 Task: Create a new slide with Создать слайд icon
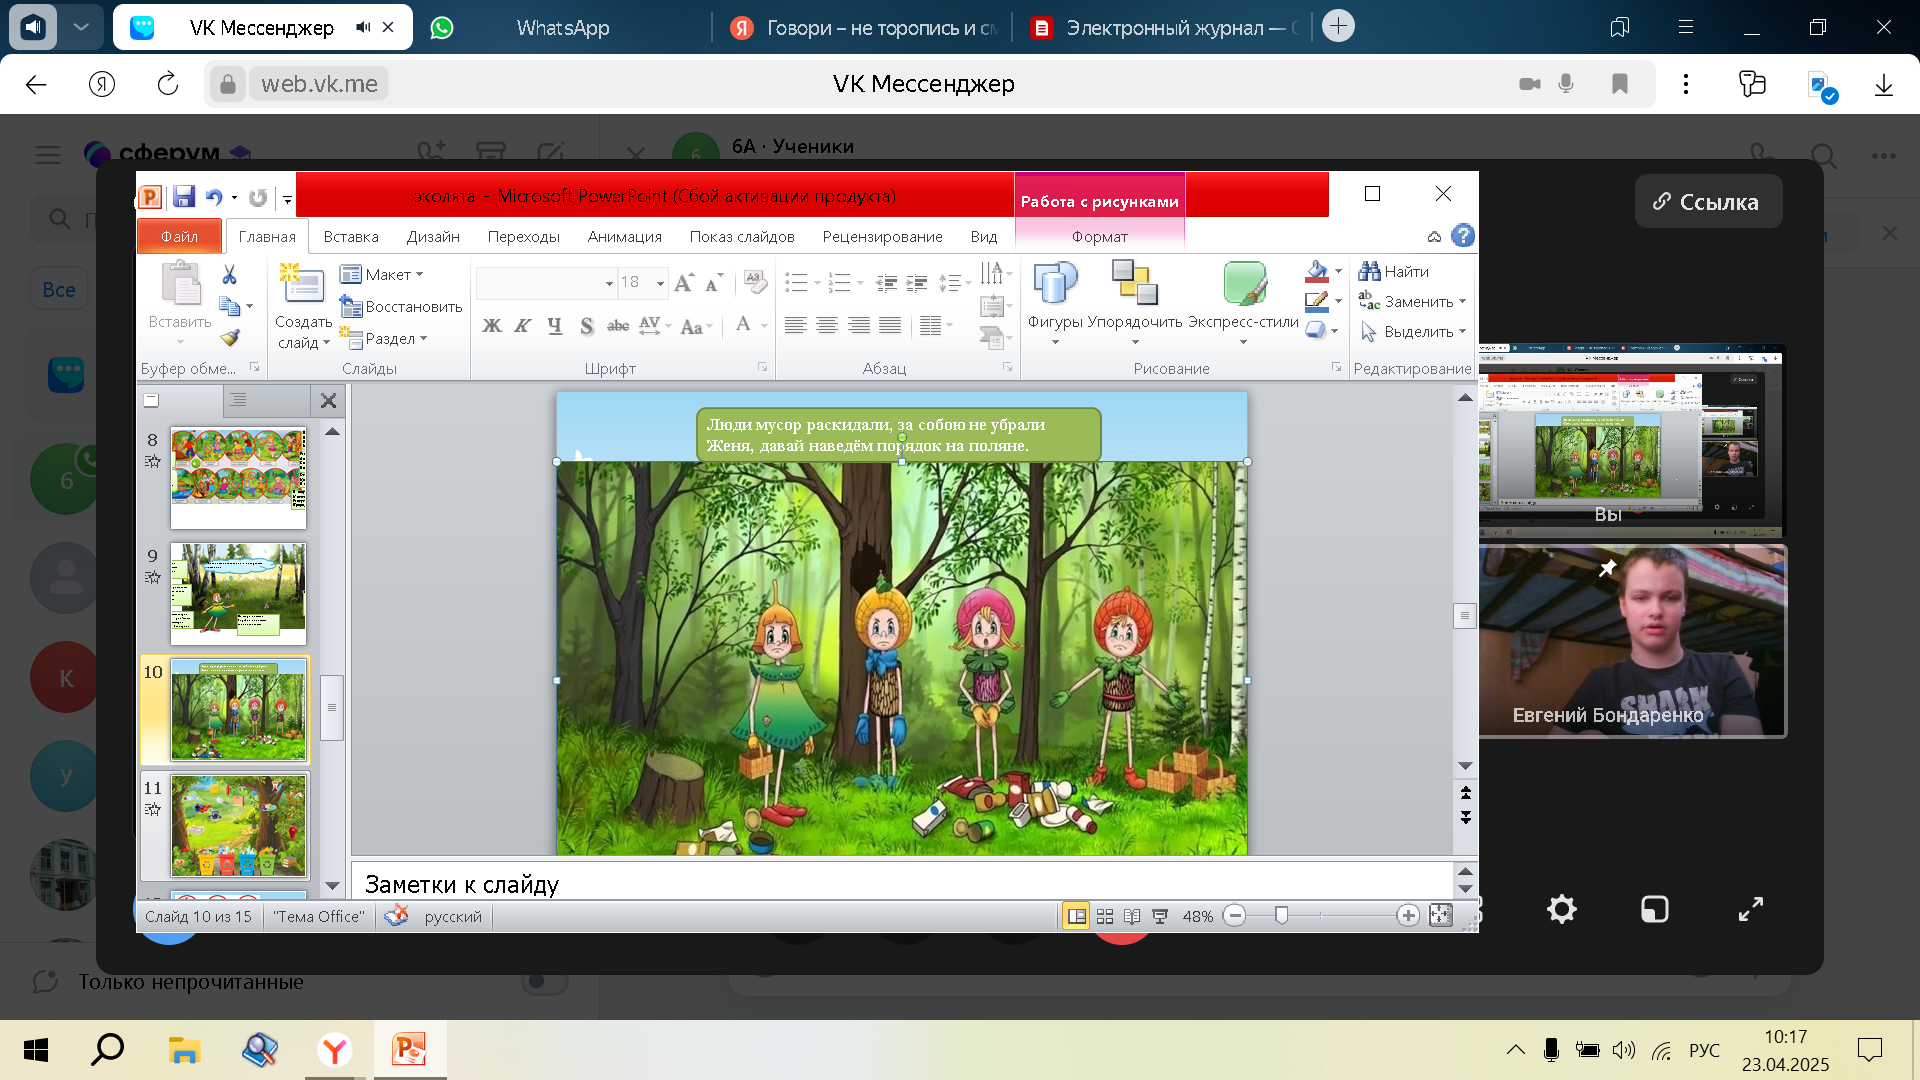(303, 285)
